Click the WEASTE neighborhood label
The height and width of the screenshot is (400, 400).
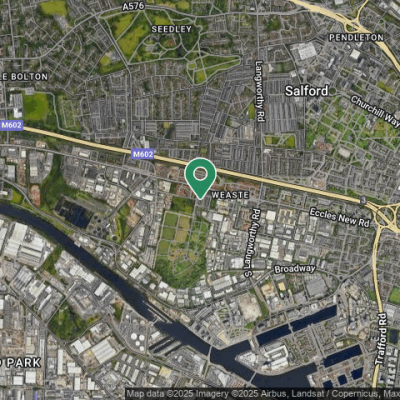click(230, 195)
